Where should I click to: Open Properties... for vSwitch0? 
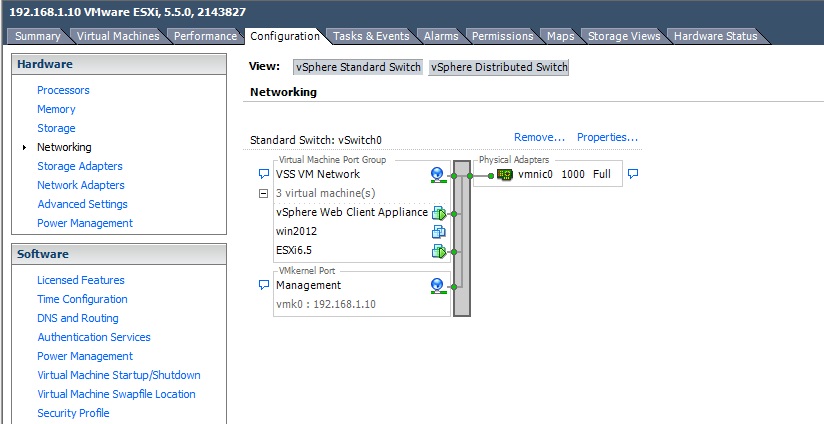click(x=607, y=138)
